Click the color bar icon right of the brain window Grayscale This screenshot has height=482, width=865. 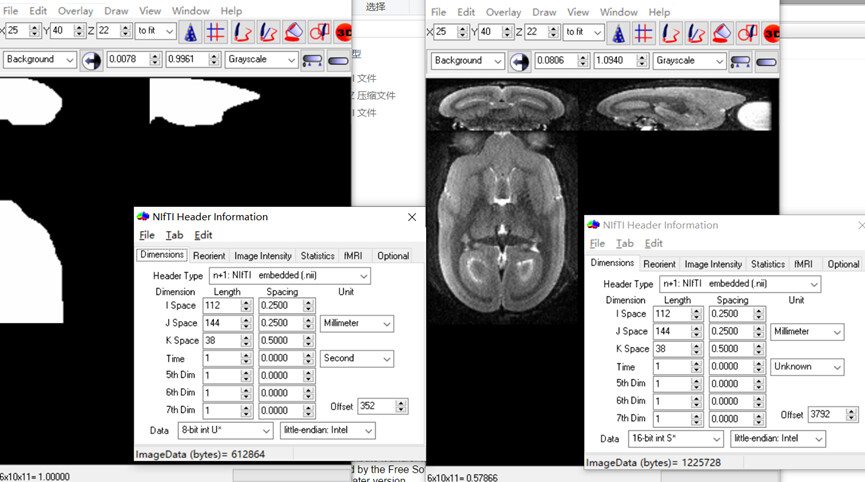tap(740, 61)
